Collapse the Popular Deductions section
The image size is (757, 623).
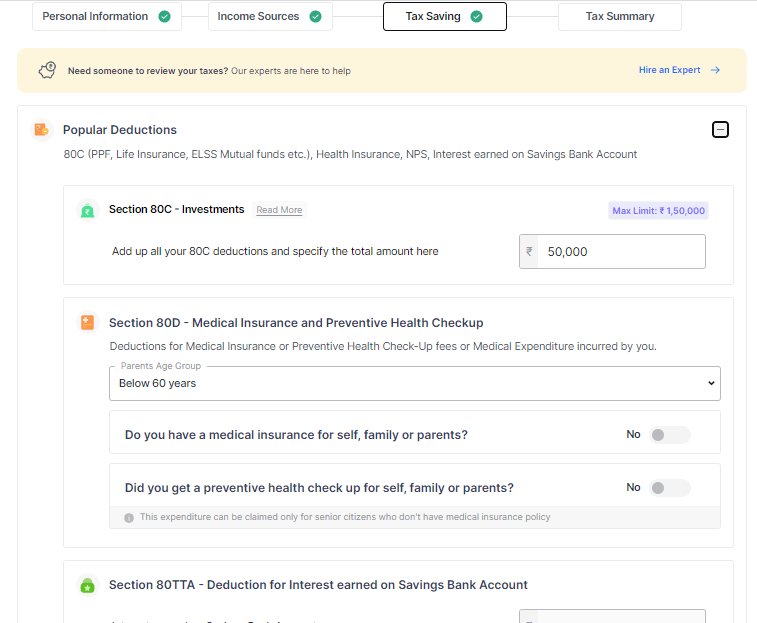pos(720,130)
